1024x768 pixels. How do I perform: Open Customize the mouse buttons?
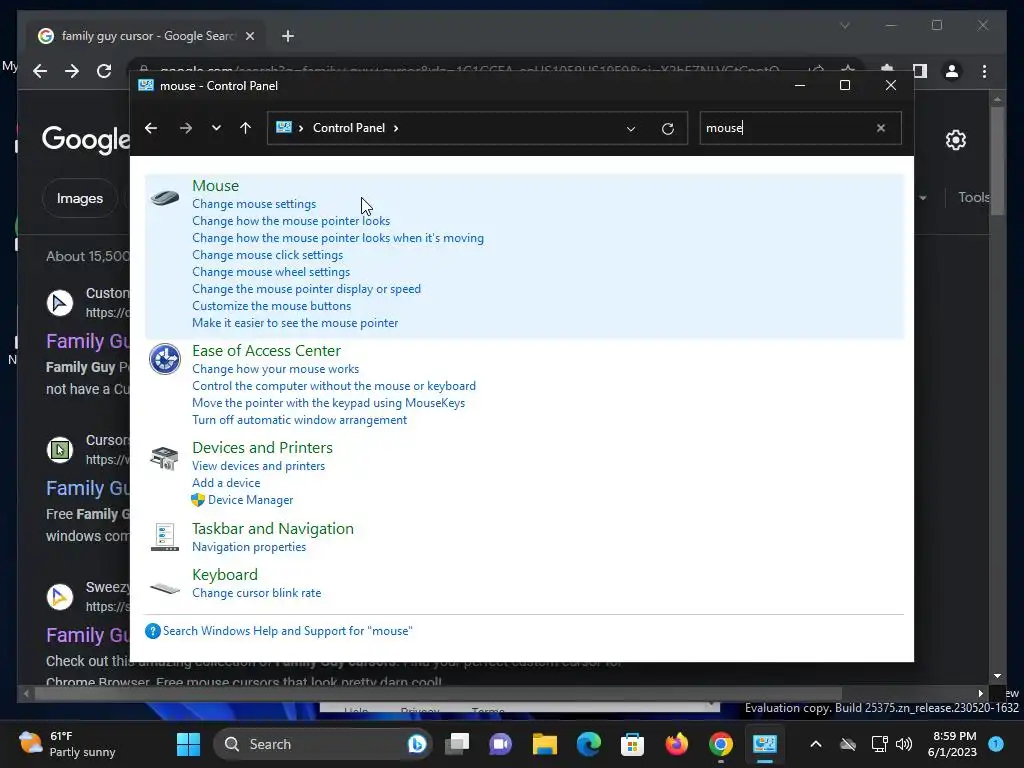(x=272, y=306)
